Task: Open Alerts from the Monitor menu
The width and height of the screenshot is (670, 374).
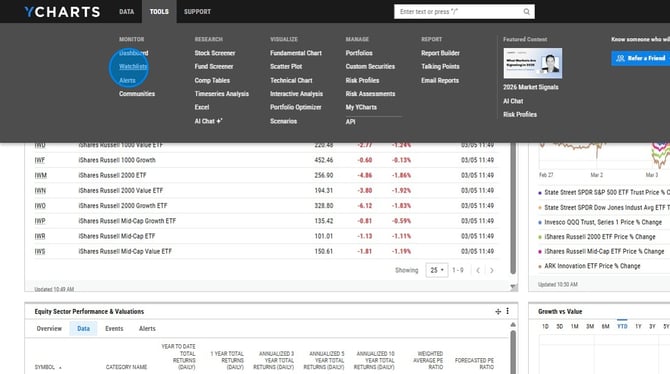Action: (127, 80)
